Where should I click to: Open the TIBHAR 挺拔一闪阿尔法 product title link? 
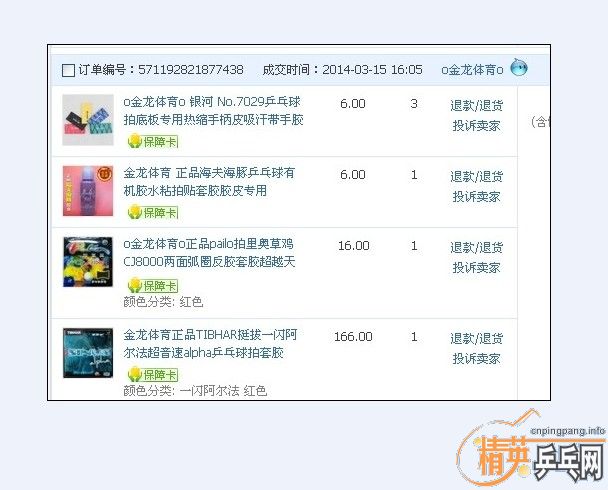(x=210, y=344)
